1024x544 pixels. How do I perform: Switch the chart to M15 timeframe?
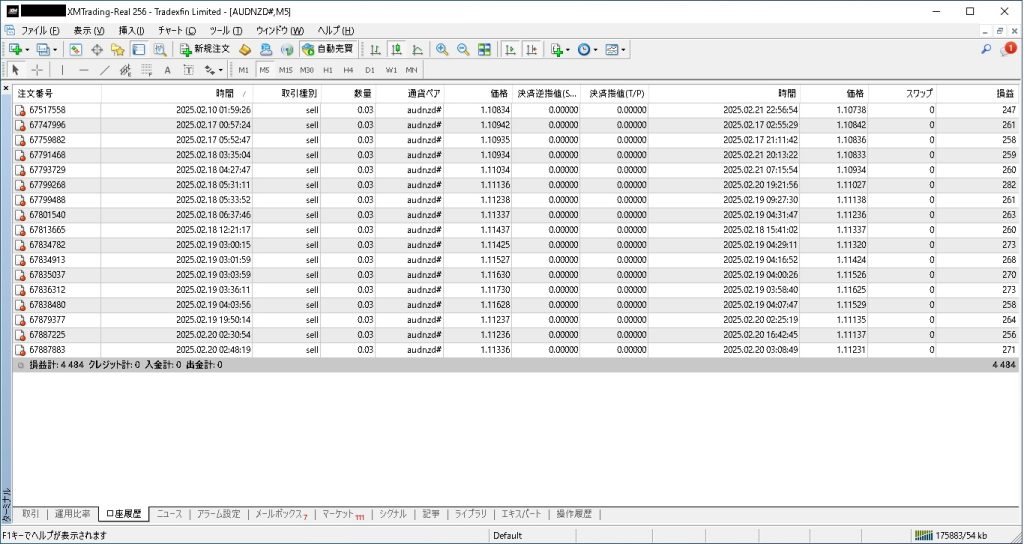[285, 70]
